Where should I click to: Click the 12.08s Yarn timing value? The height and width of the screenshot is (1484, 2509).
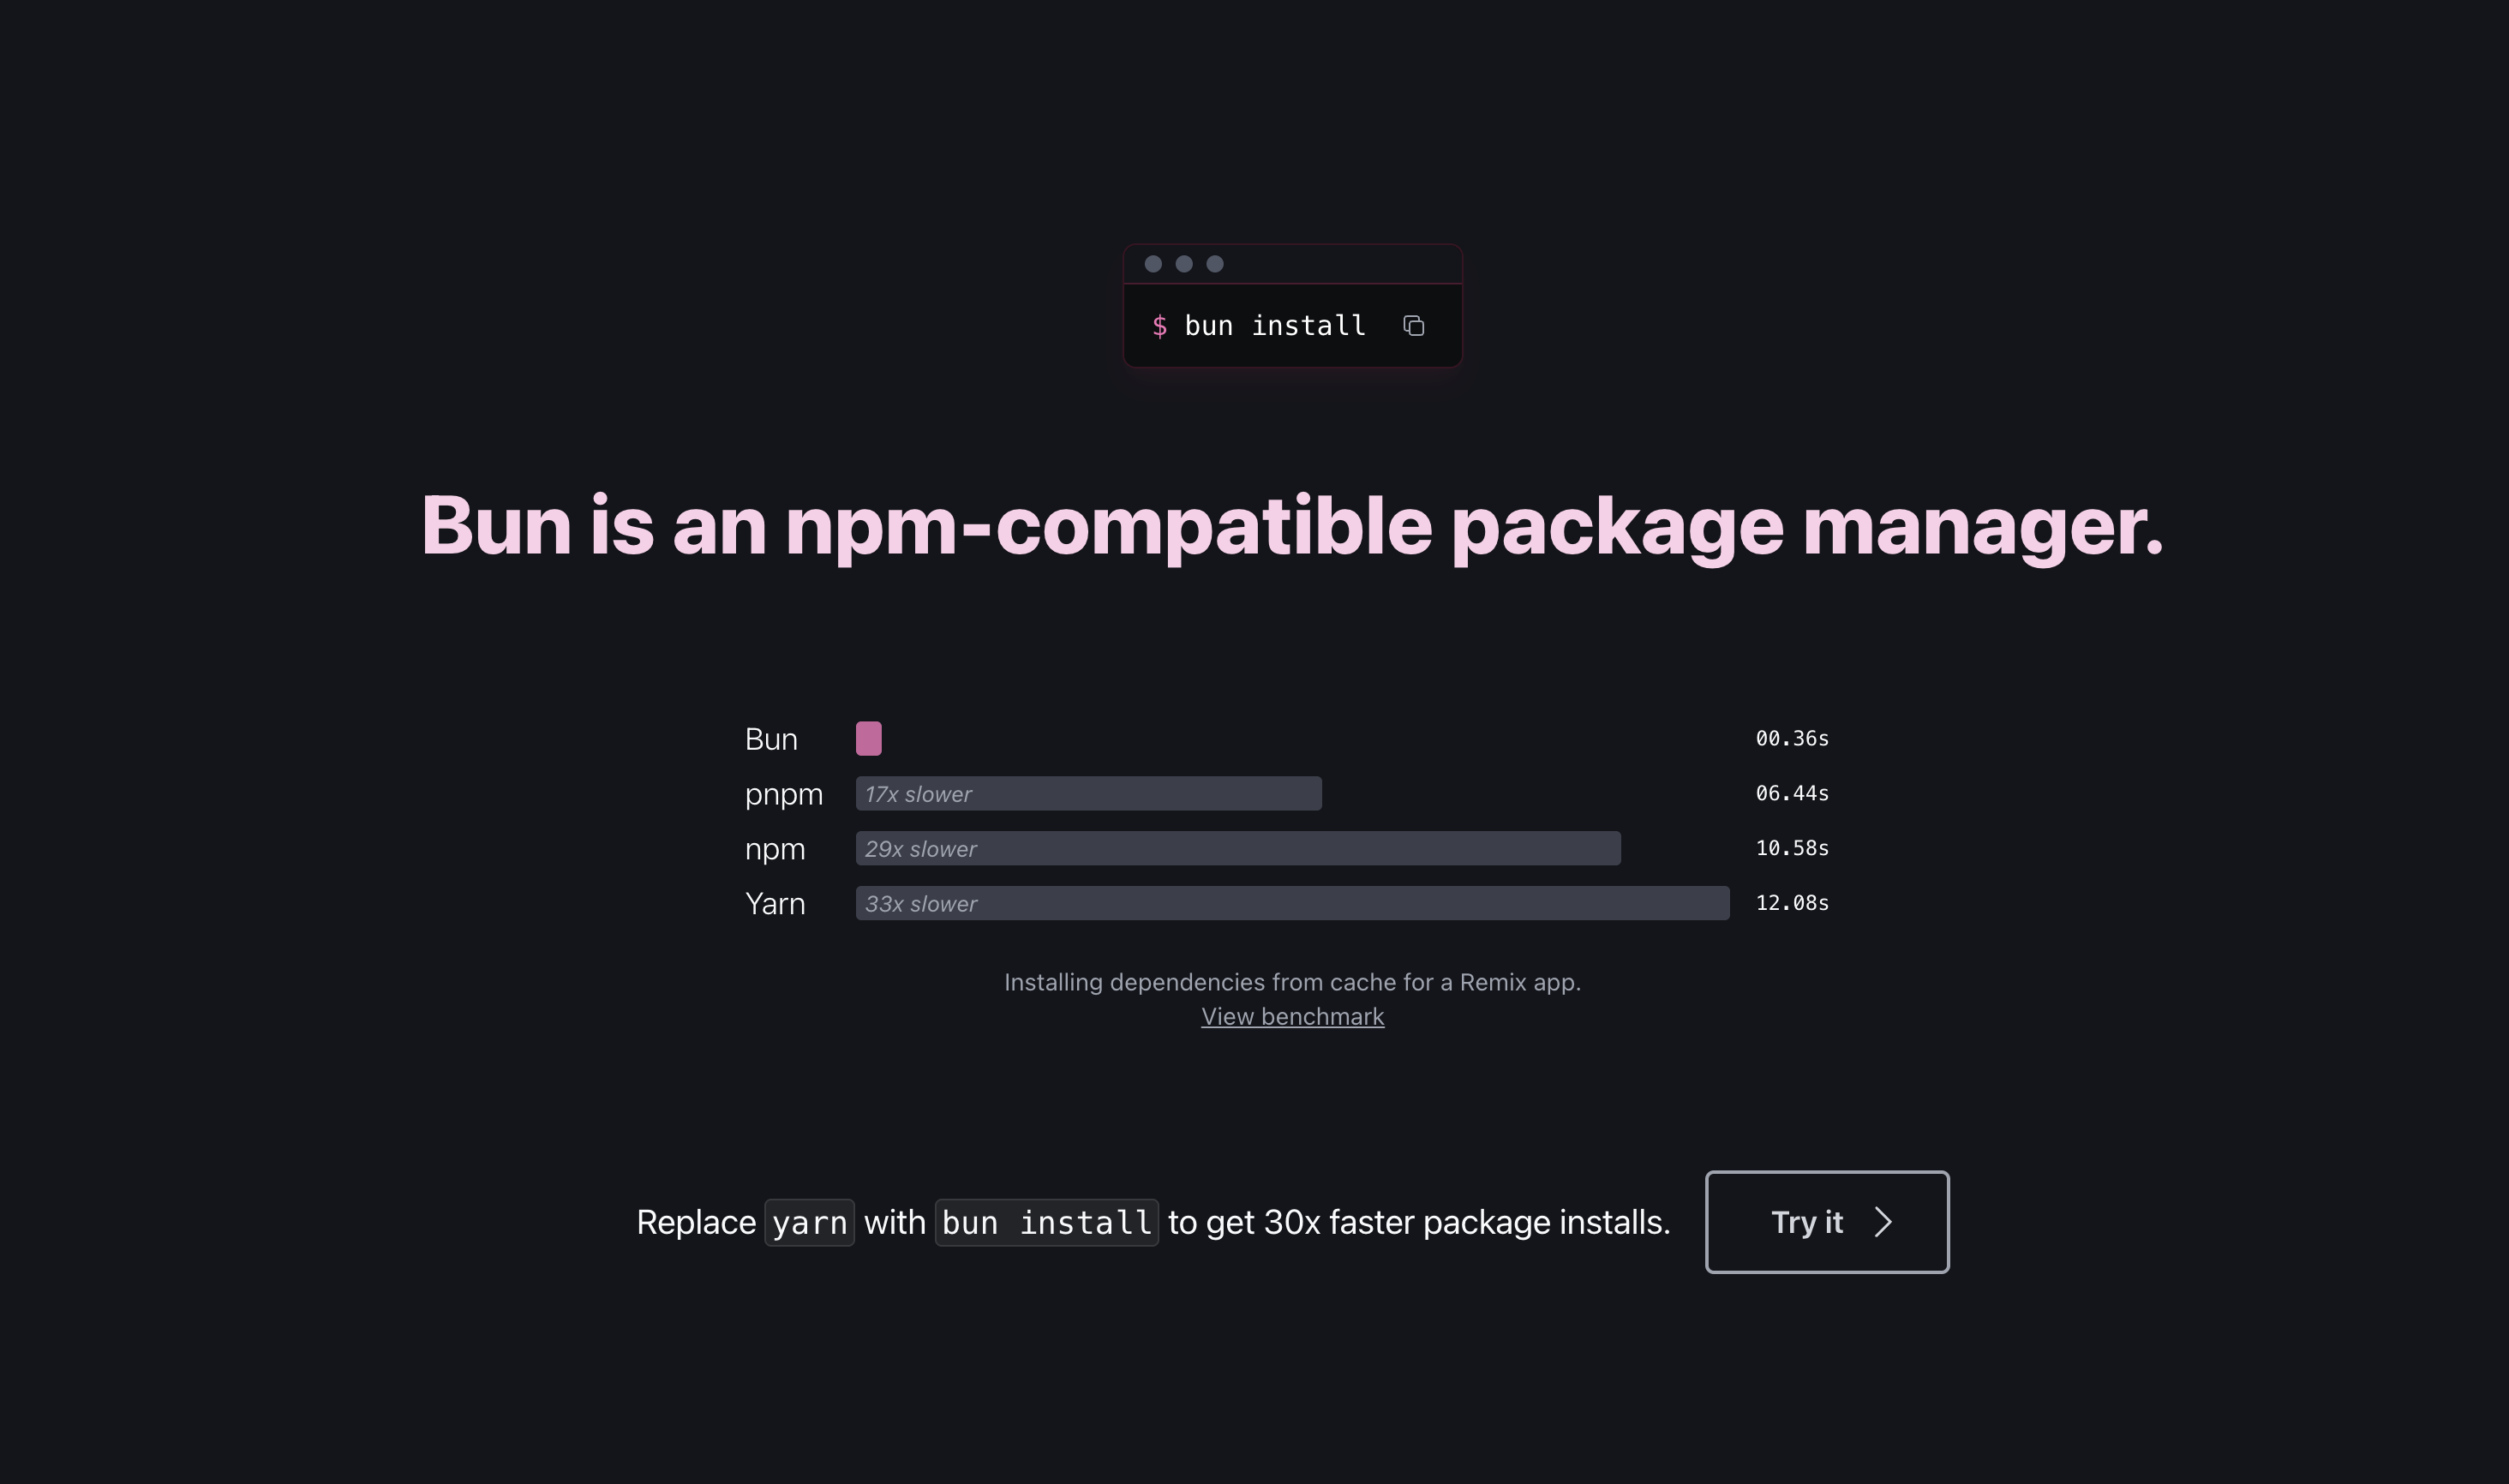(x=1792, y=903)
